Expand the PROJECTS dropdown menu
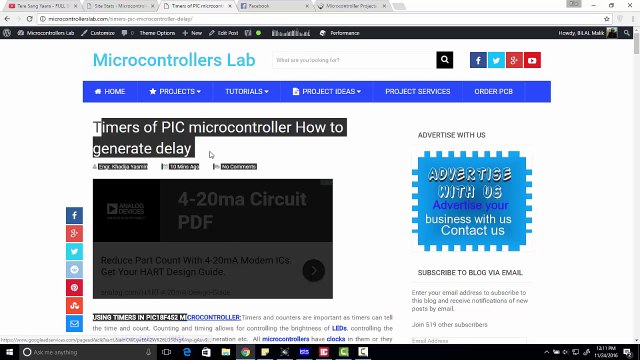Screen dimensions: 640x360 [x=175, y=91]
